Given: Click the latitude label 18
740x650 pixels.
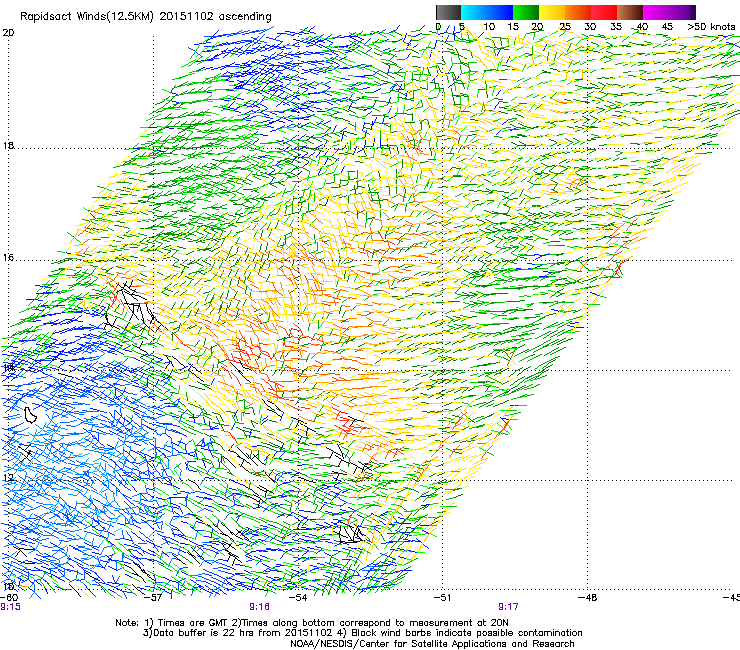Looking at the screenshot, I should pyautogui.click(x=8, y=146).
